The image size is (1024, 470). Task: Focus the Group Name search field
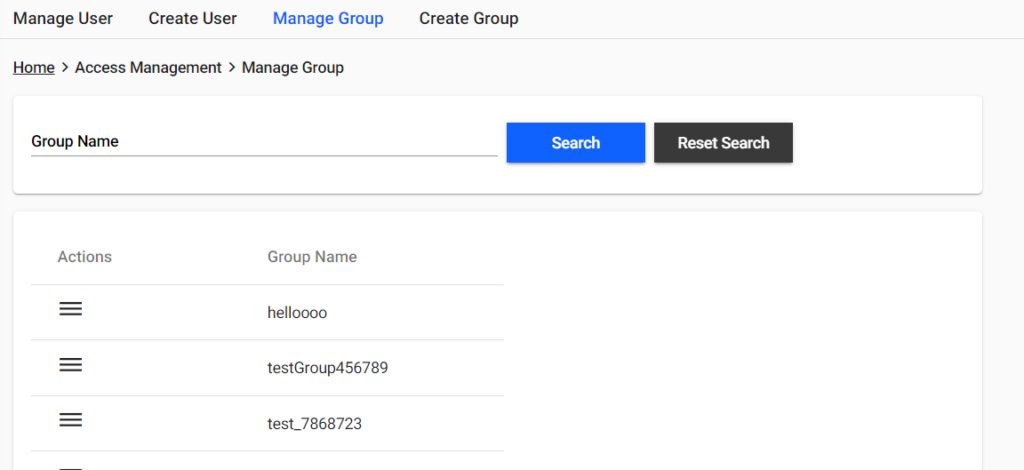pos(264,142)
